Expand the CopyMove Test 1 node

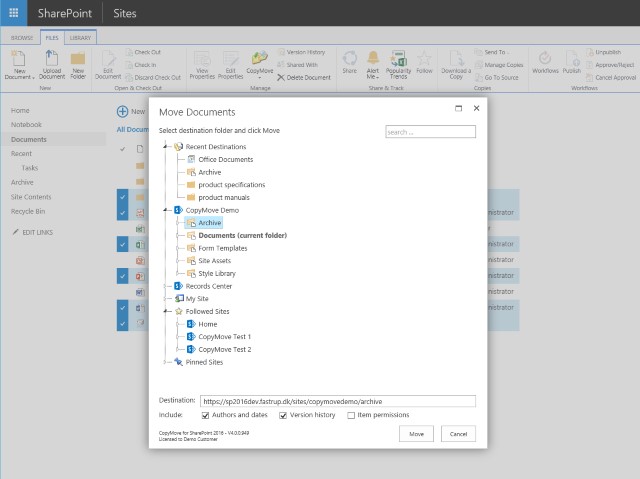(x=178, y=337)
